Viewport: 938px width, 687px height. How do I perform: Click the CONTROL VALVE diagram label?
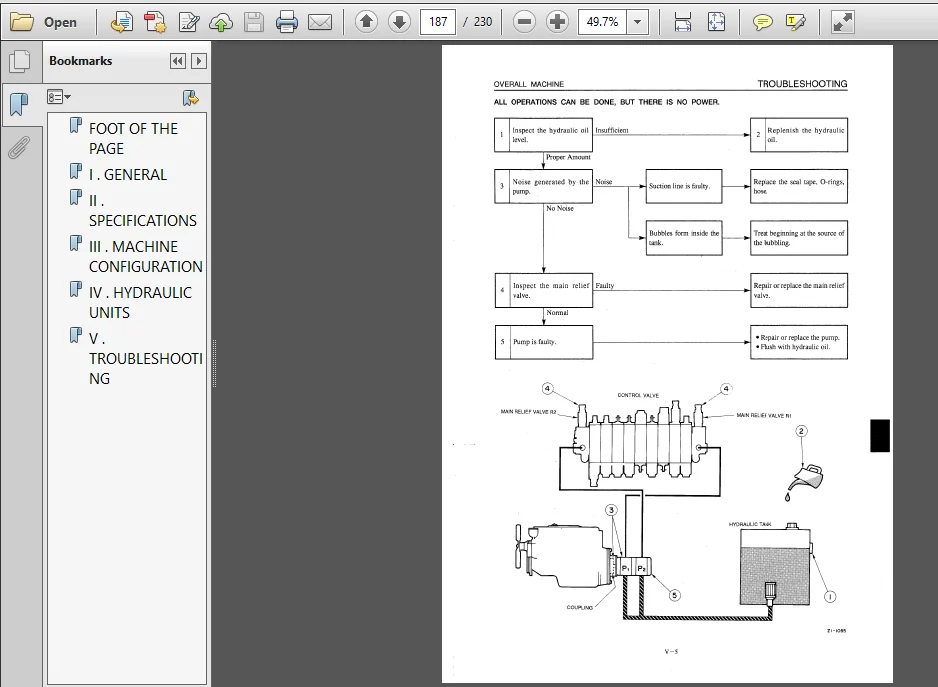(638, 396)
